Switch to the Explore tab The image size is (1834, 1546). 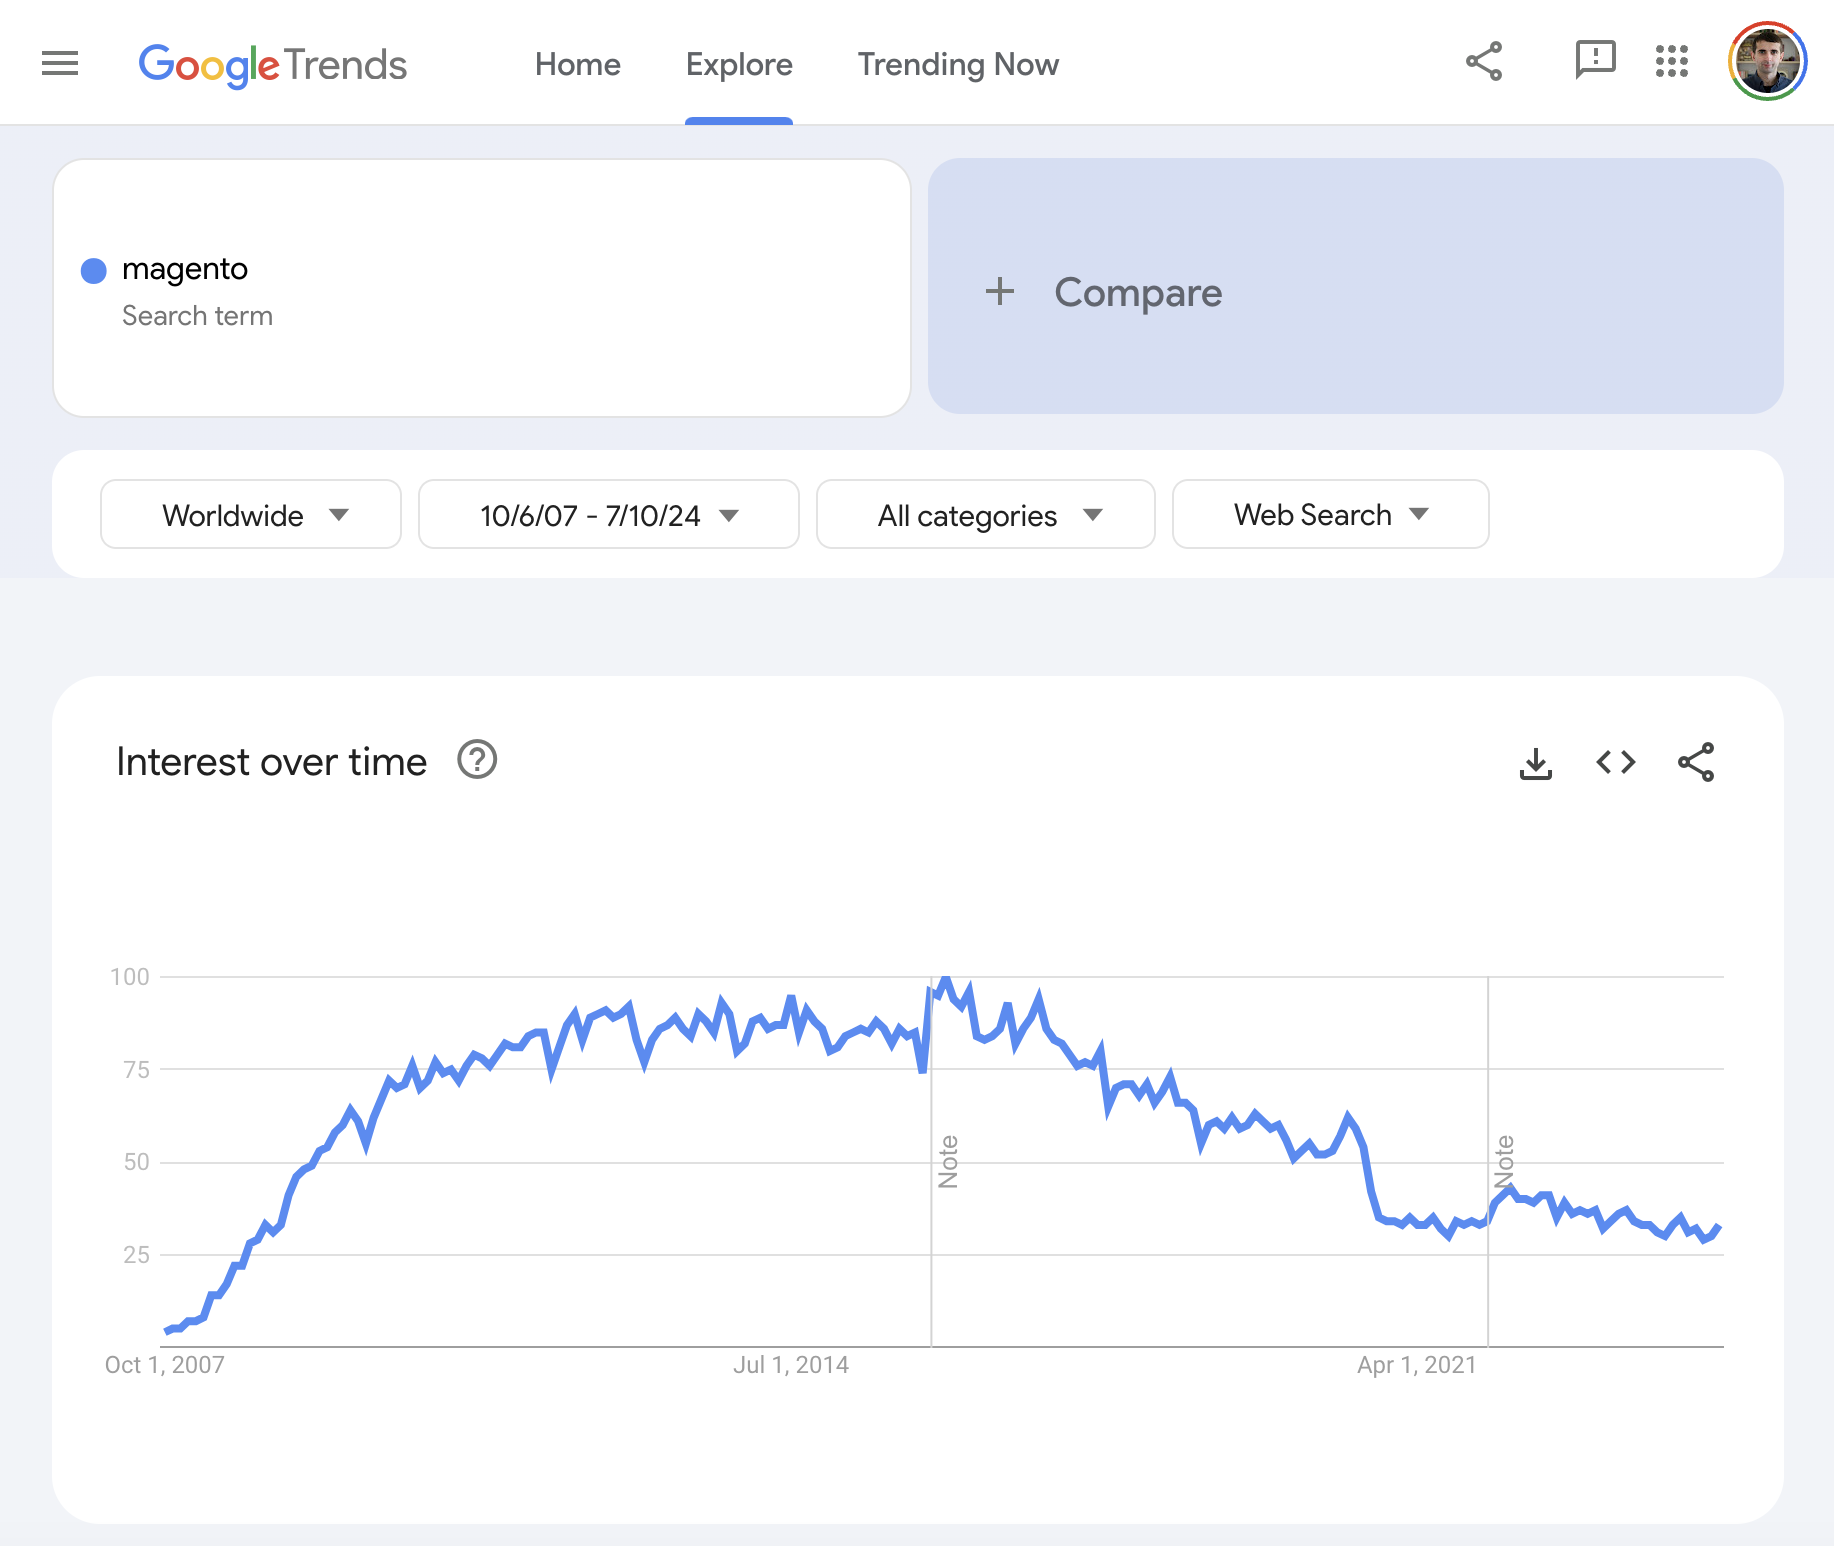tap(739, 65)
